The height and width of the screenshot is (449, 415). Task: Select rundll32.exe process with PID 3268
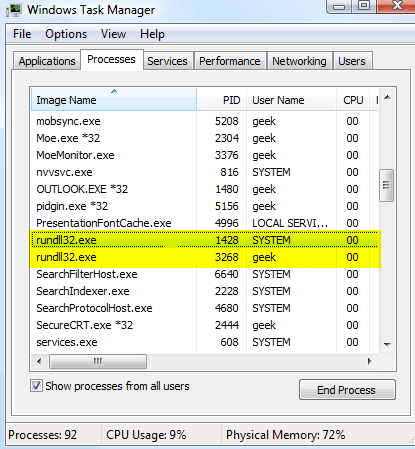pos(205,257)
